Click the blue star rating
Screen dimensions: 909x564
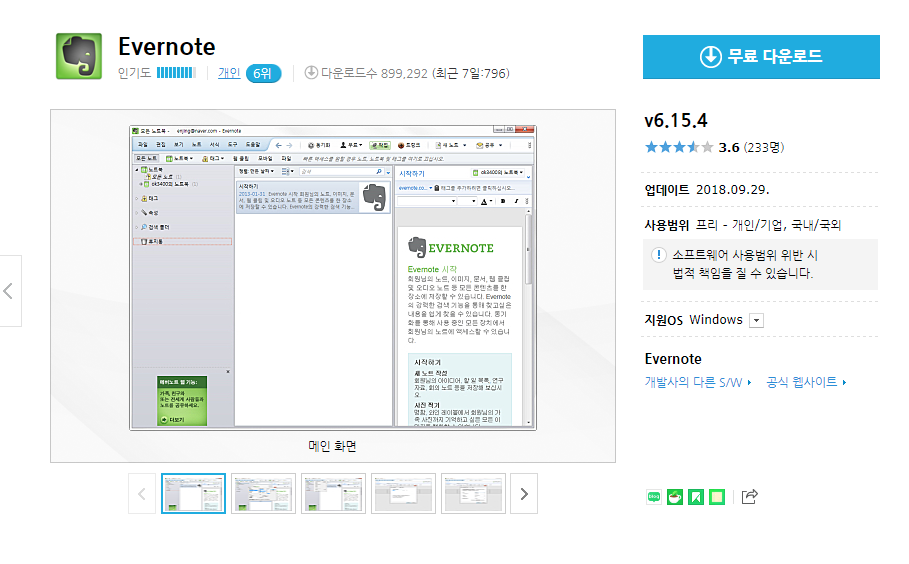point(679,147)
